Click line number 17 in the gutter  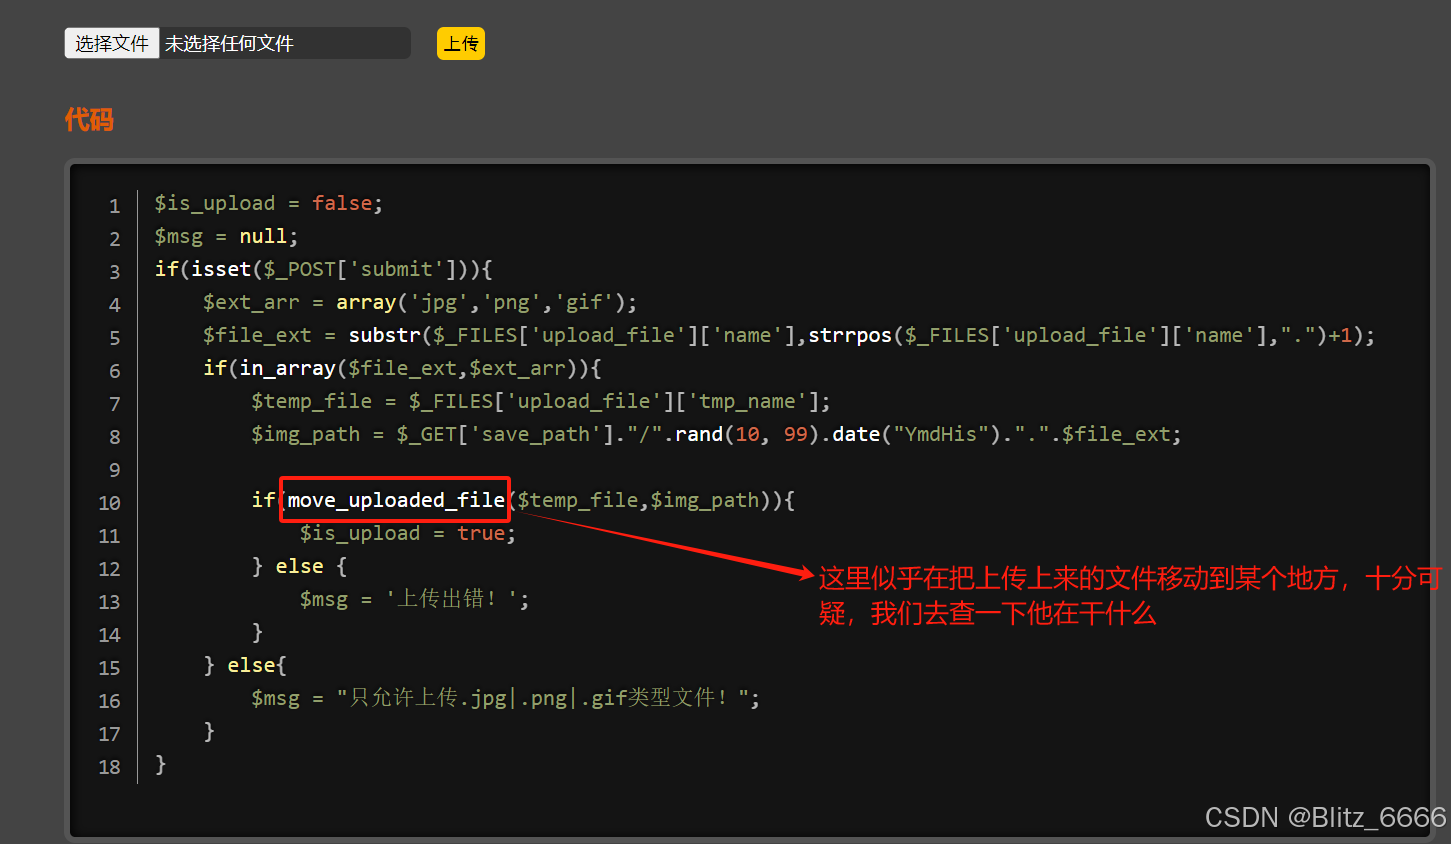109,734
